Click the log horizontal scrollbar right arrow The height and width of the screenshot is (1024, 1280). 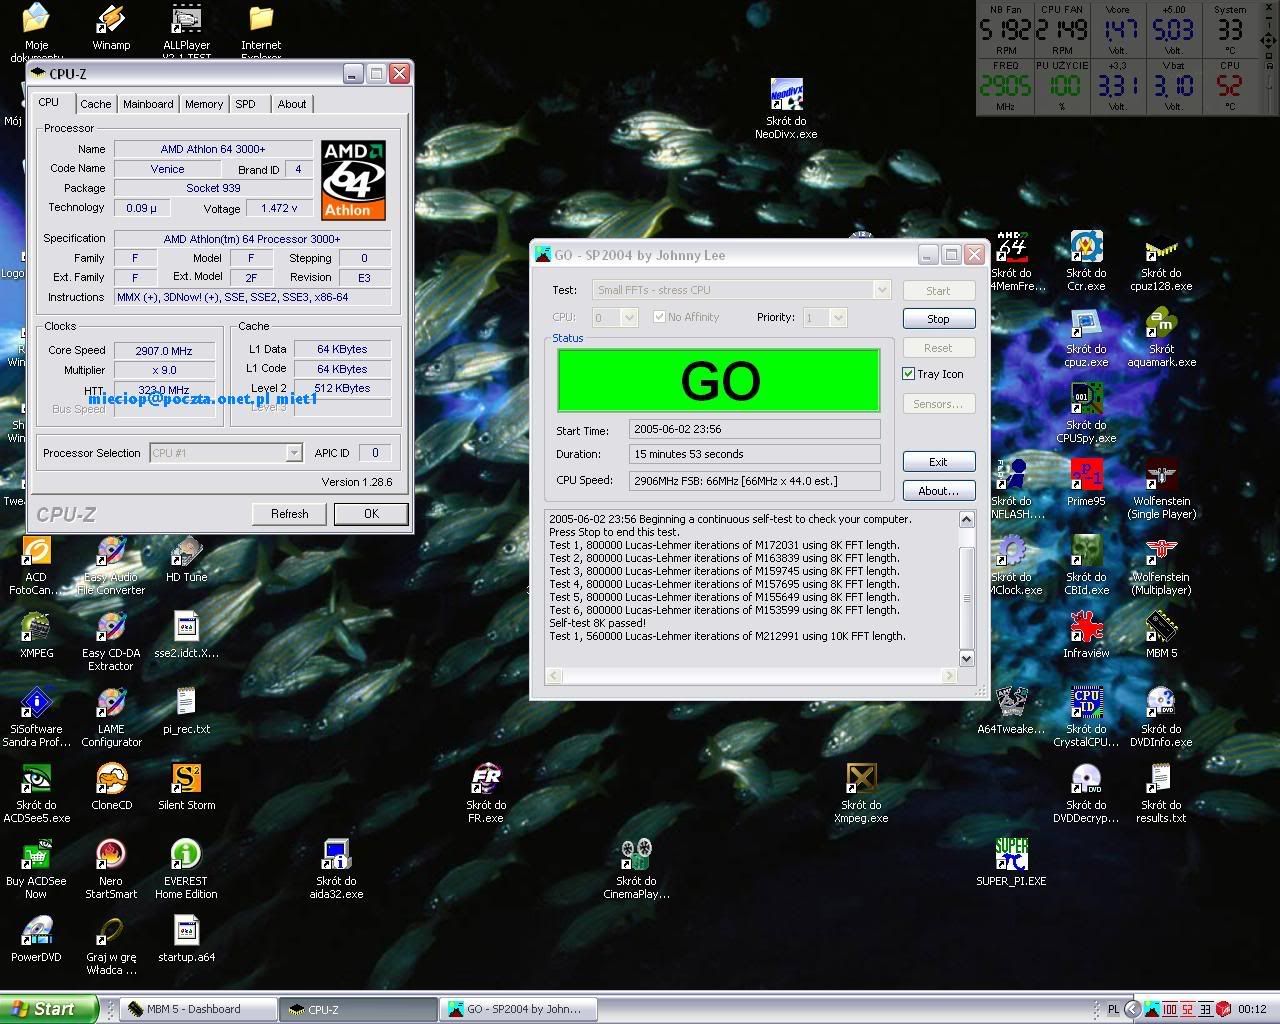pos(950,676)
